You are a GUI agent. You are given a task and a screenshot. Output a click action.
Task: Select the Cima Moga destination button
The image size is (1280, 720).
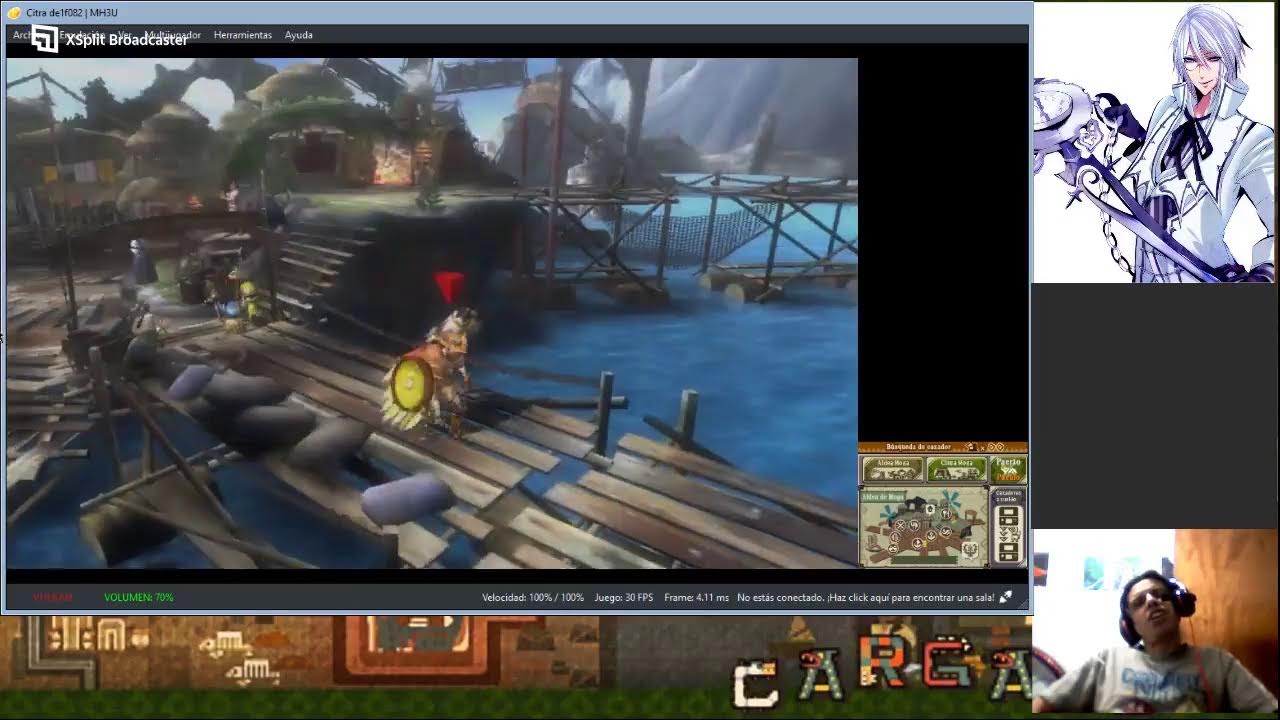[x=957, y=469]
